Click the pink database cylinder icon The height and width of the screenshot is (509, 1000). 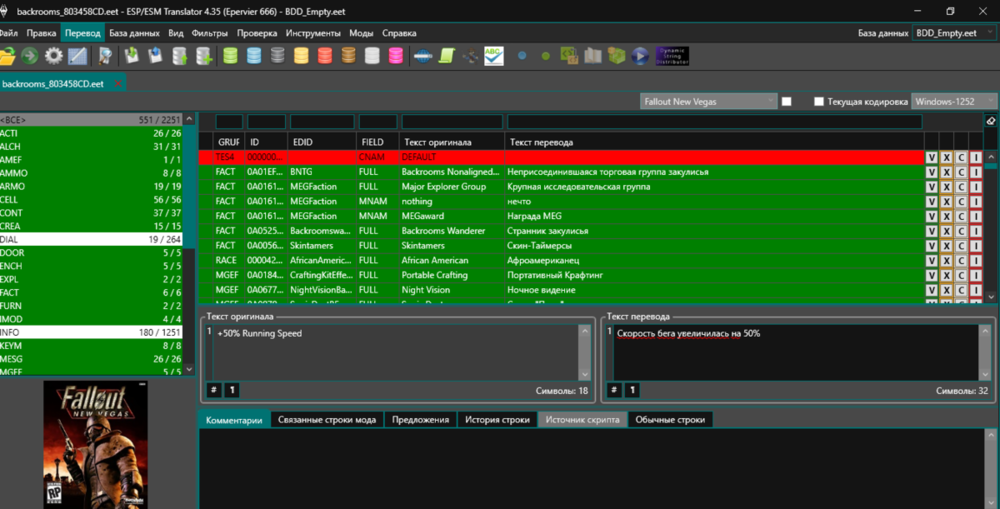click(396, 56)
